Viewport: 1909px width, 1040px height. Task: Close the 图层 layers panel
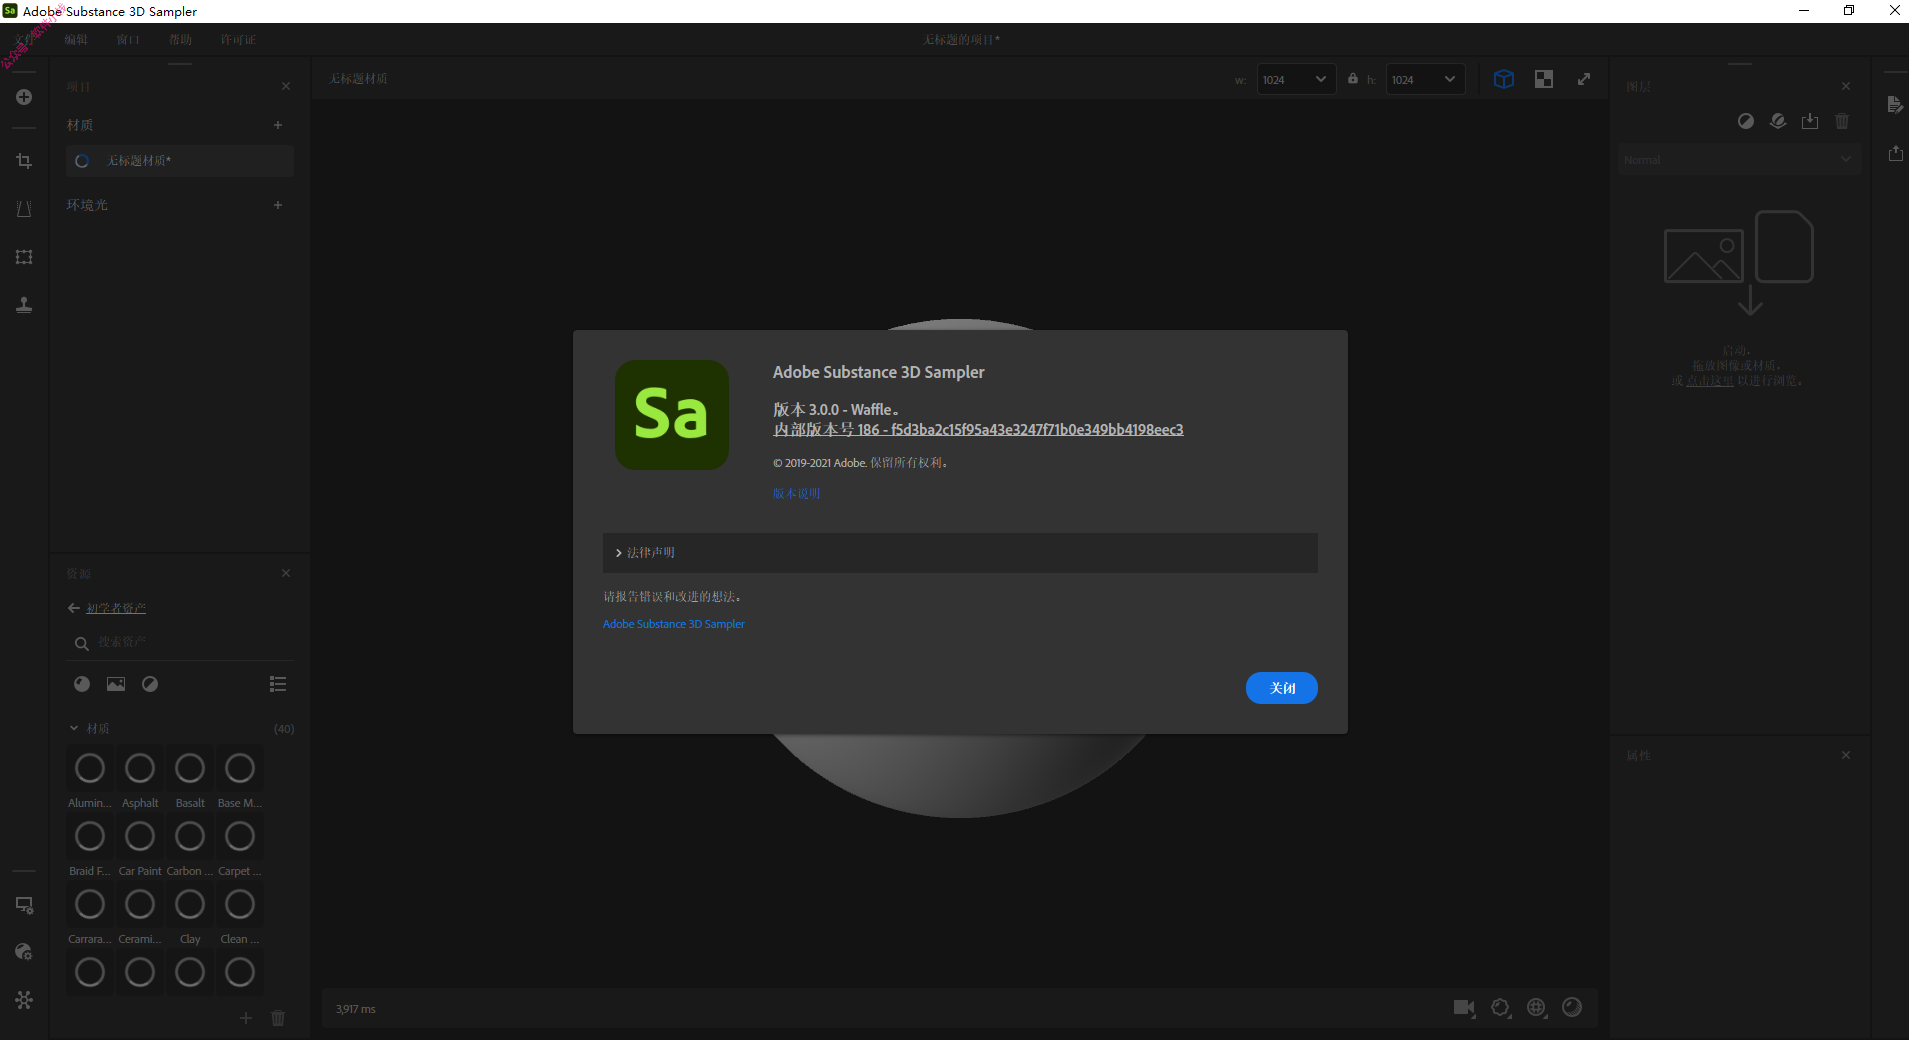pos(1846,87)
